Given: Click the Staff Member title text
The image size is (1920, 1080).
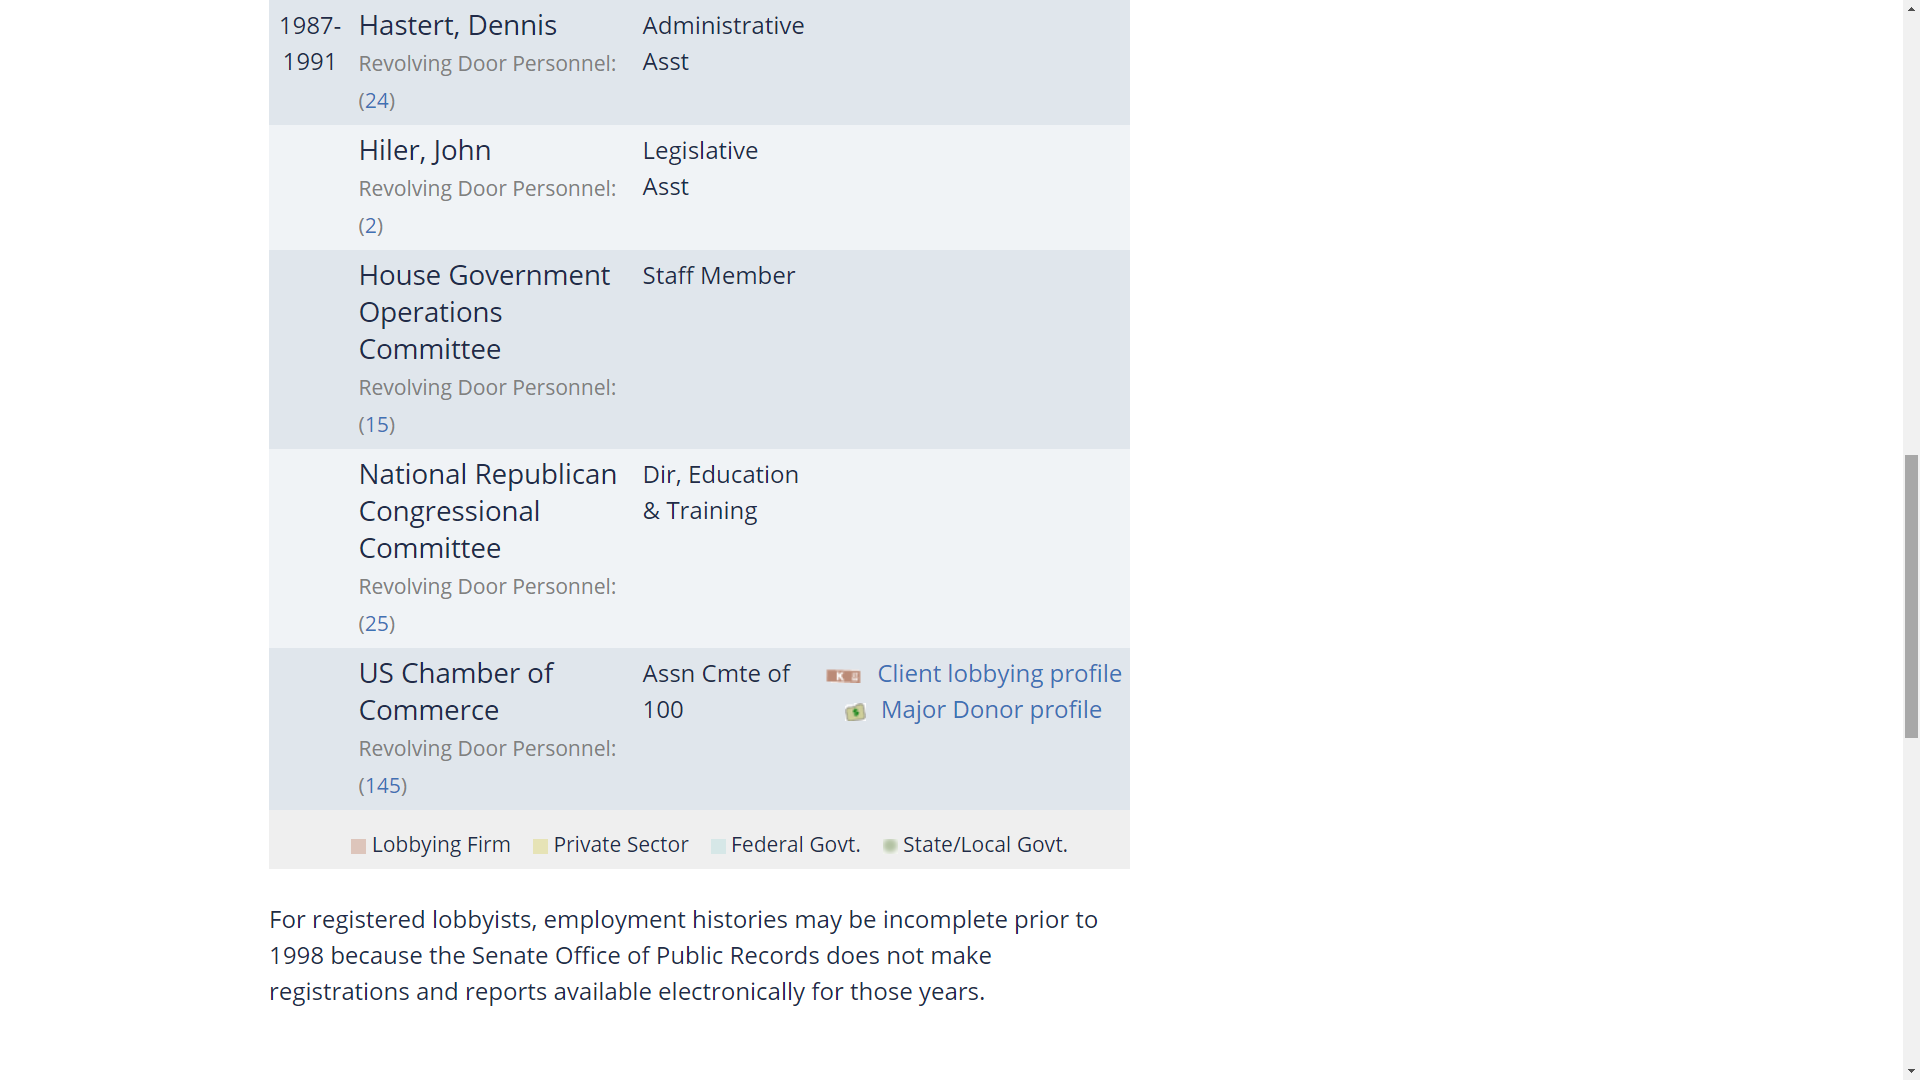Looking at the screenshot, I should tap(718, 275).
